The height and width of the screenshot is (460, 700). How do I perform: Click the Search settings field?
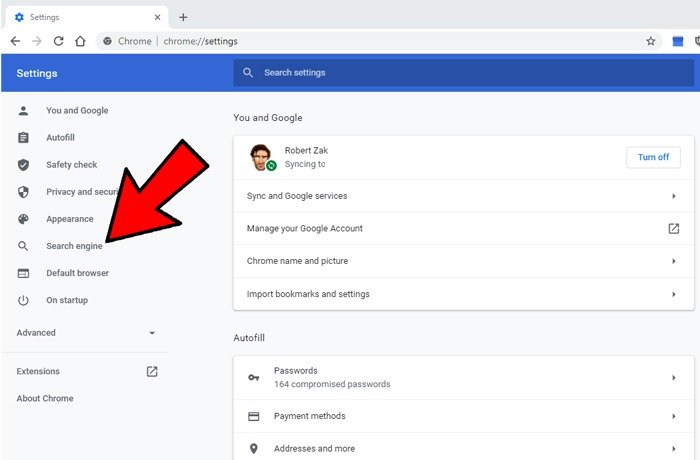click(460, 73)
